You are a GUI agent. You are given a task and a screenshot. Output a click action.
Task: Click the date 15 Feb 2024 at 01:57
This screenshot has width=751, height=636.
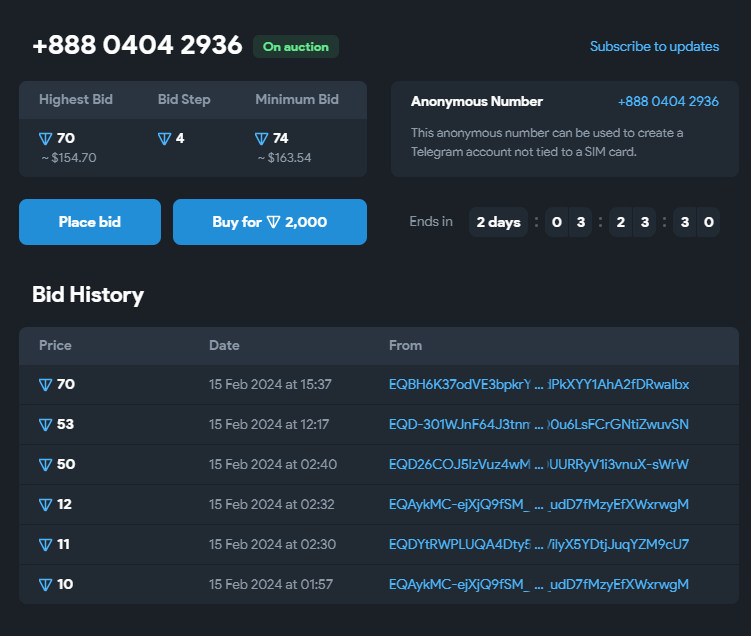(271, 584)
